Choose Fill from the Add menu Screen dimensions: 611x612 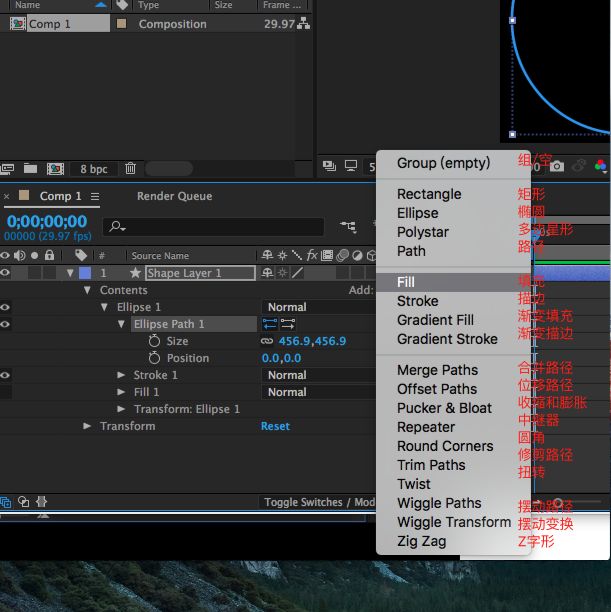click(x=454, y=282)
